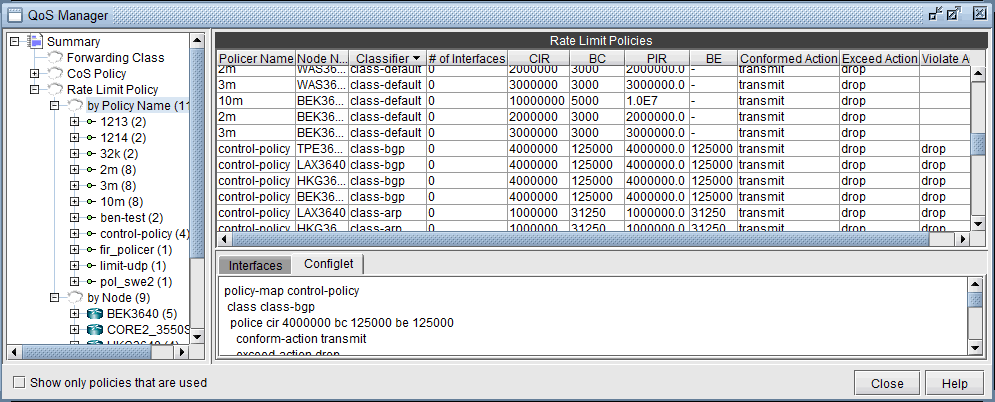
Task: Select the Configlet tab
Action: coord(328,265)
